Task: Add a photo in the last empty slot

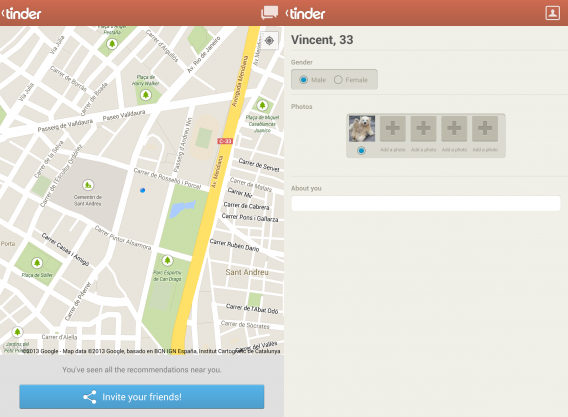Action: [485, 128]
